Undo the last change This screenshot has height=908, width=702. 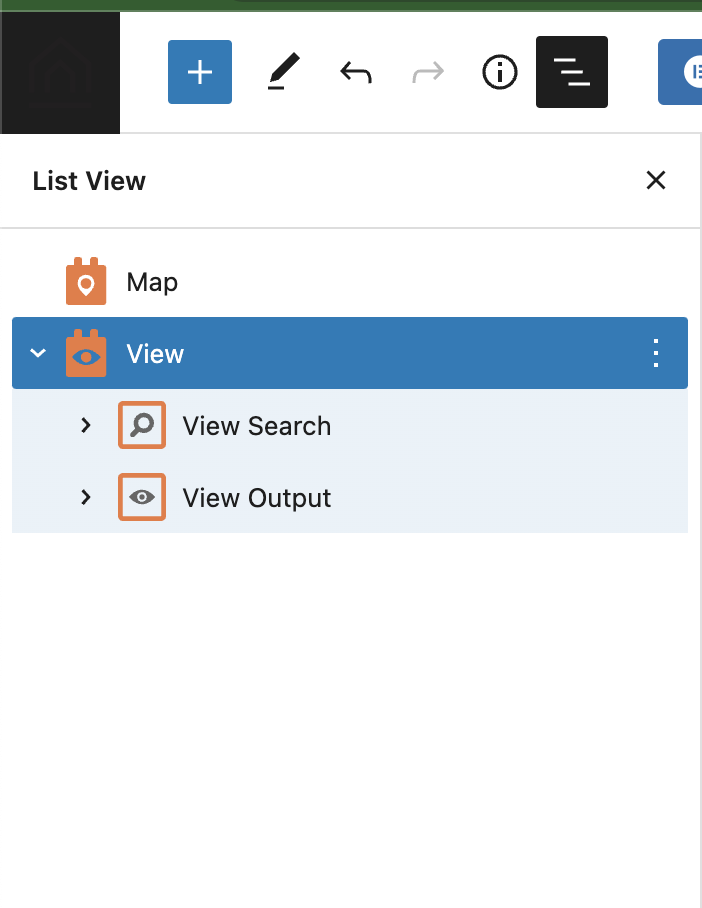point(356,72)
